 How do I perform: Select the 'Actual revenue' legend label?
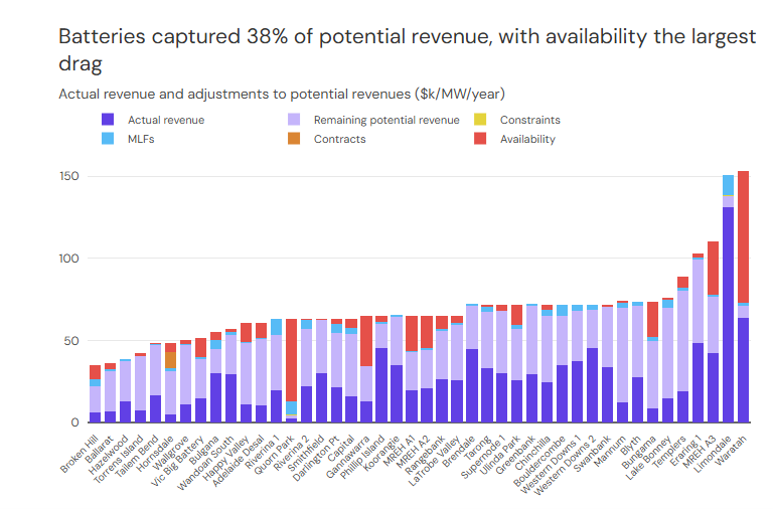(x=166, y=120)
